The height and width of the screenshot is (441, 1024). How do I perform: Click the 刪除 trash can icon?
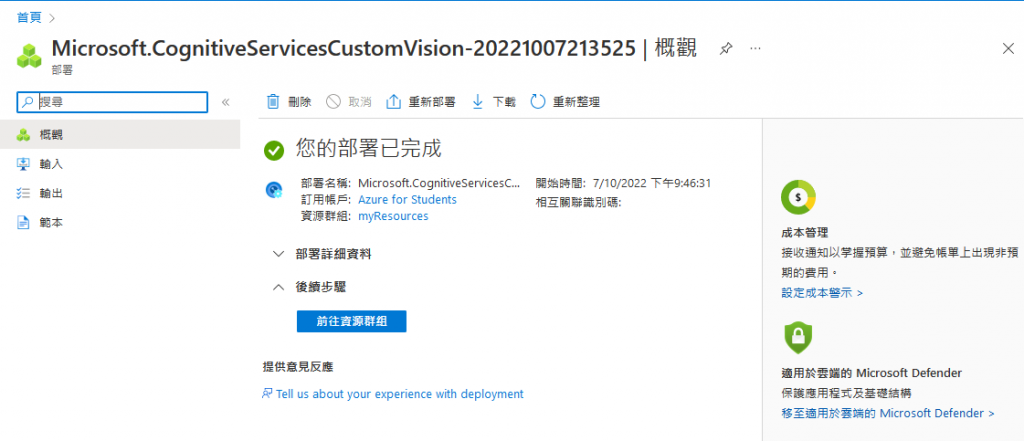[273, 102]
